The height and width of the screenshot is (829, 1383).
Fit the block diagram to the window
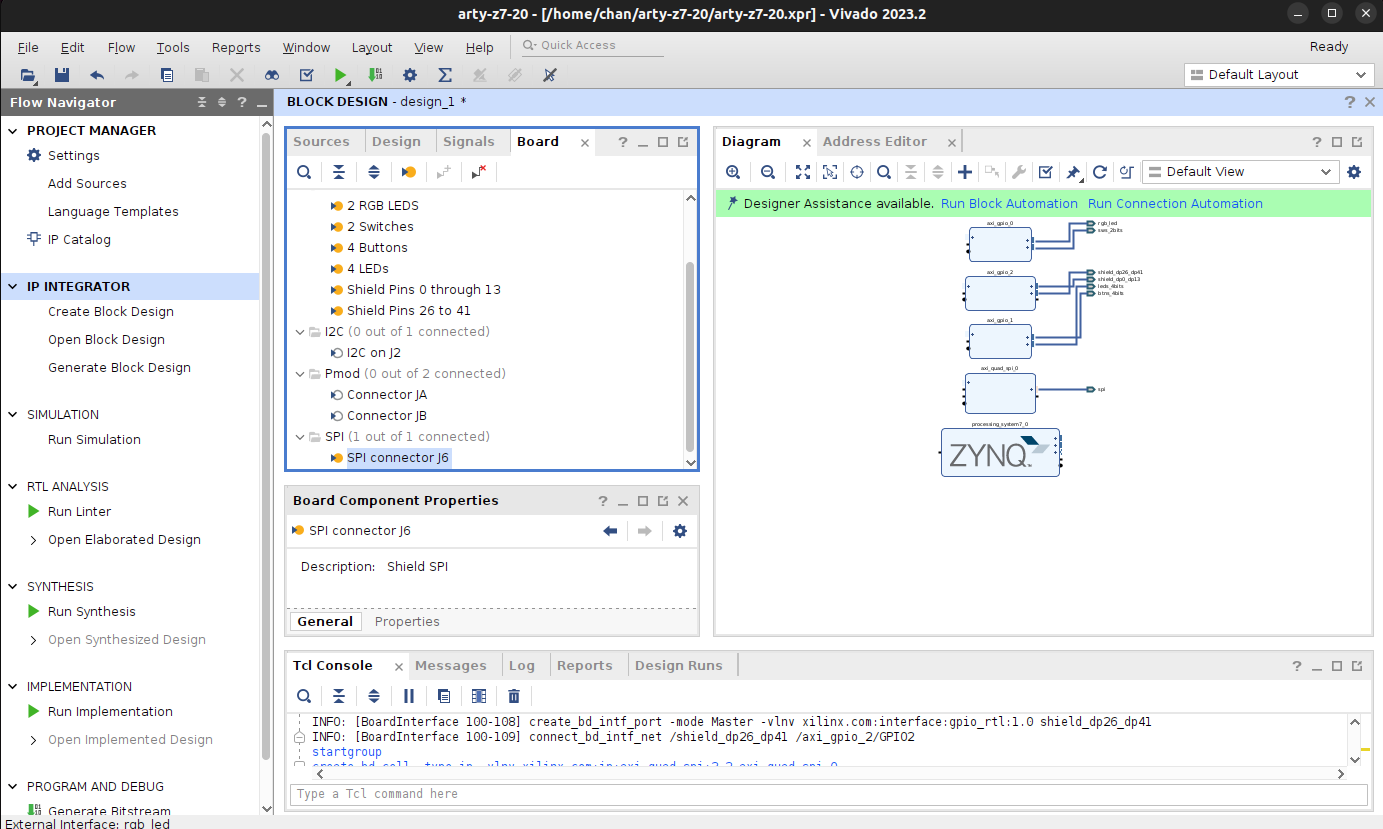803,172
